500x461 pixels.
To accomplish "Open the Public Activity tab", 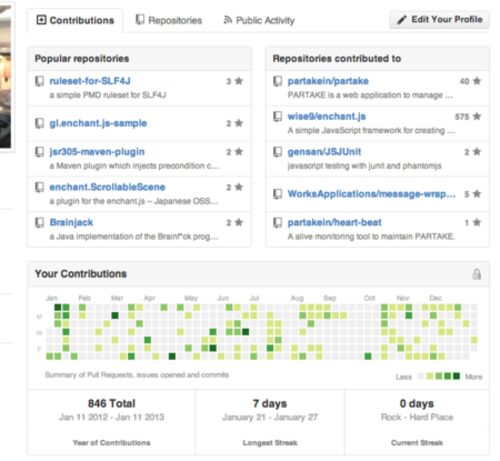I will [x=259, y=20].
